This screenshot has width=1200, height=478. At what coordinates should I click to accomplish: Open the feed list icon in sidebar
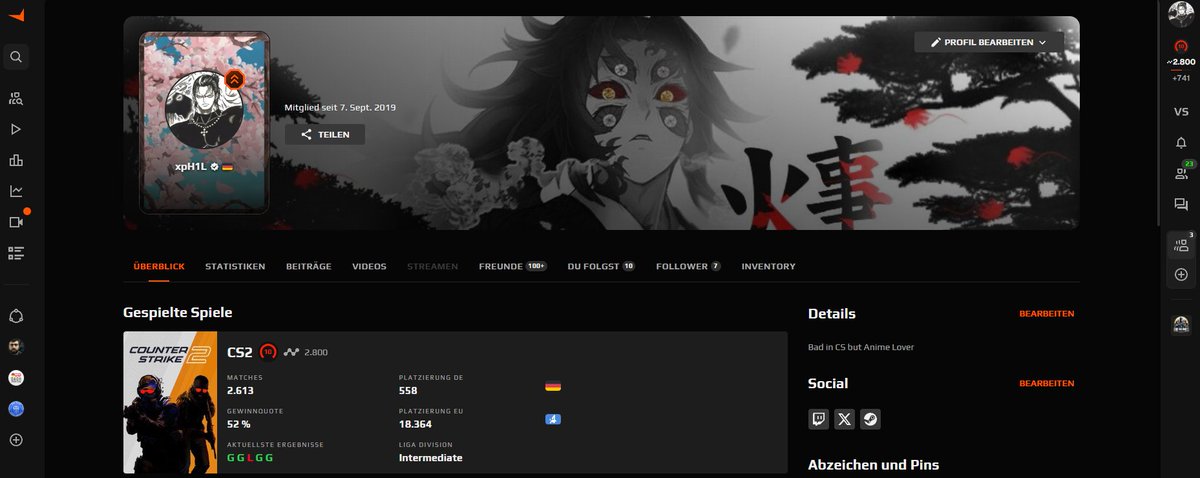click(16, 253)
